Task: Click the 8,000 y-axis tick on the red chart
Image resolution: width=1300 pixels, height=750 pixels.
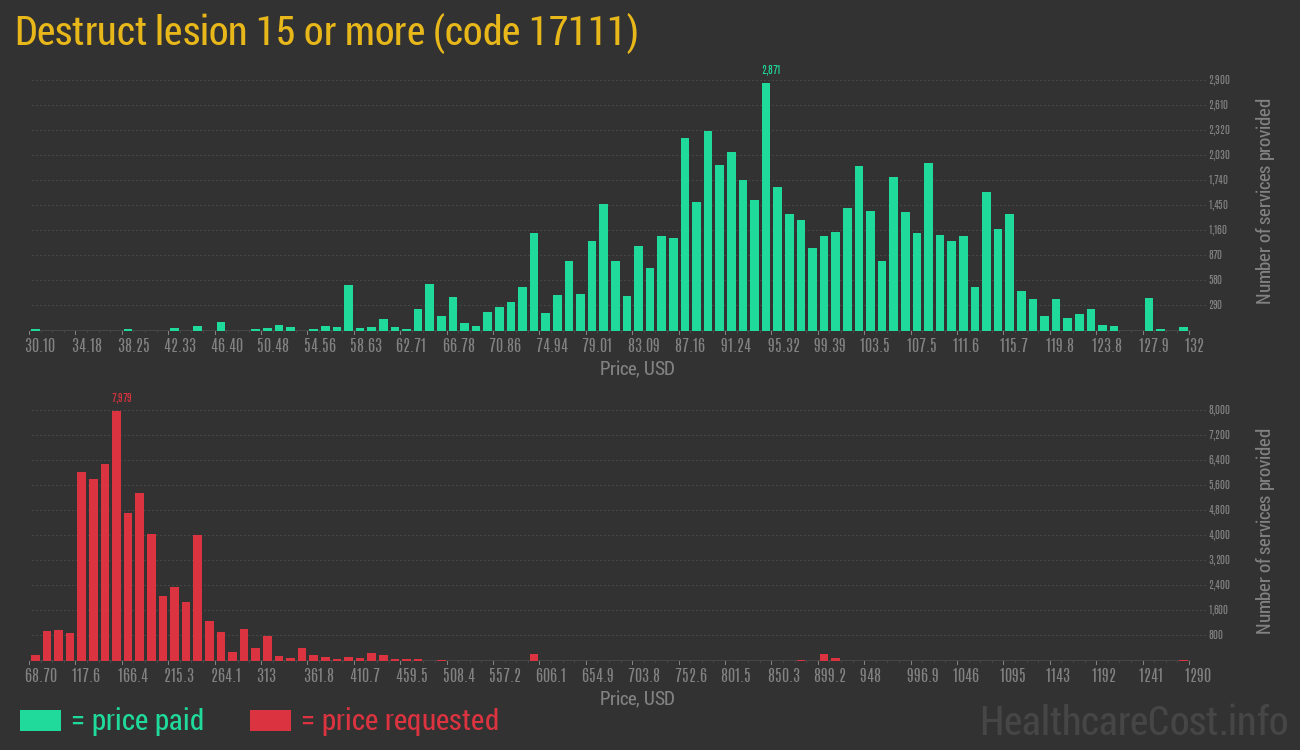Action: [1218, 410]
